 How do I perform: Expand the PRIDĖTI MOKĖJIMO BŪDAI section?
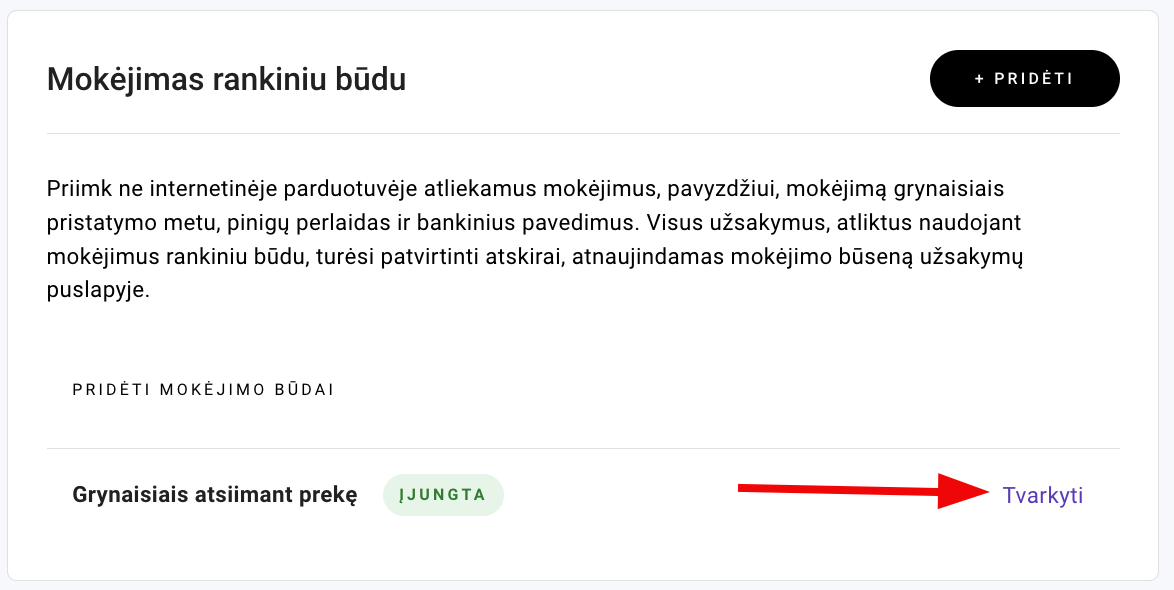203,390
